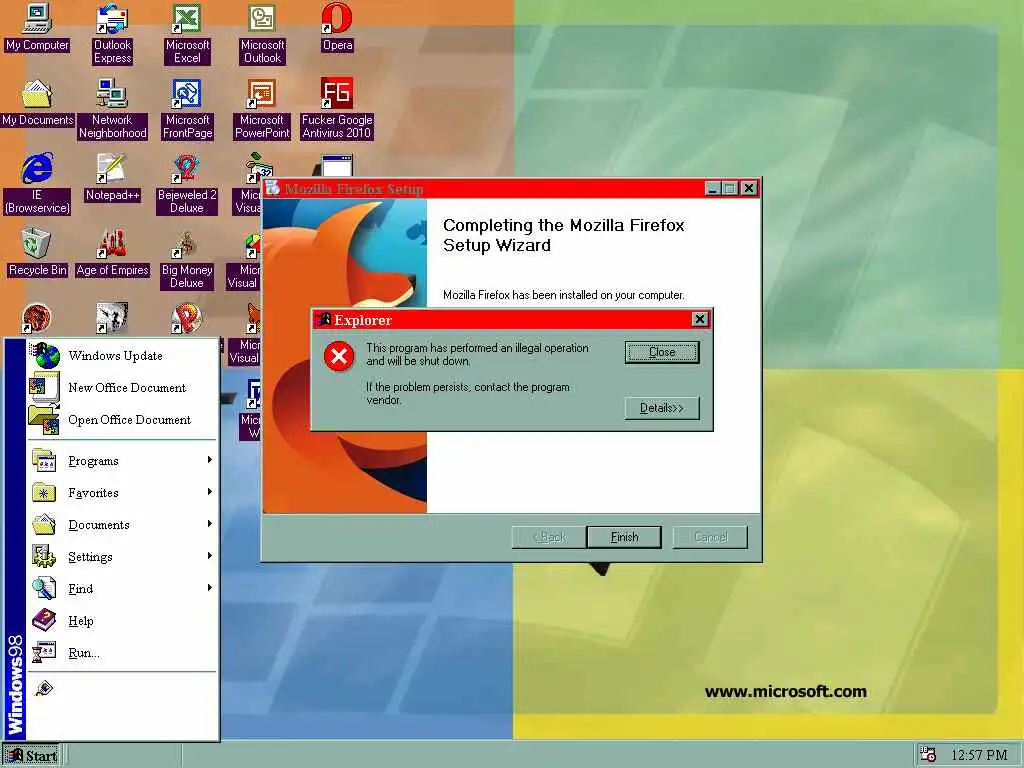
Task: Click the vertical Windows98 banner in Start menu
Action: [15, 539]
